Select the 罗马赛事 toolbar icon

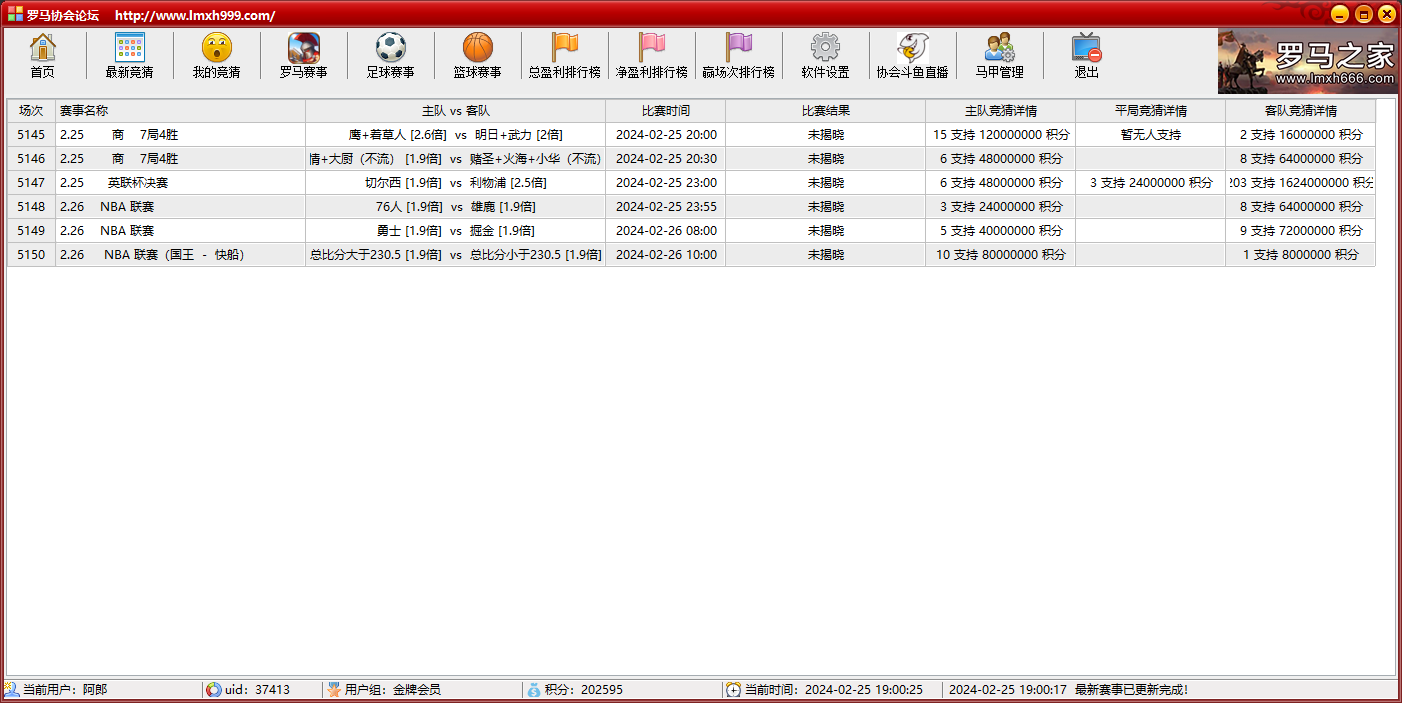[x=303, y=48]
